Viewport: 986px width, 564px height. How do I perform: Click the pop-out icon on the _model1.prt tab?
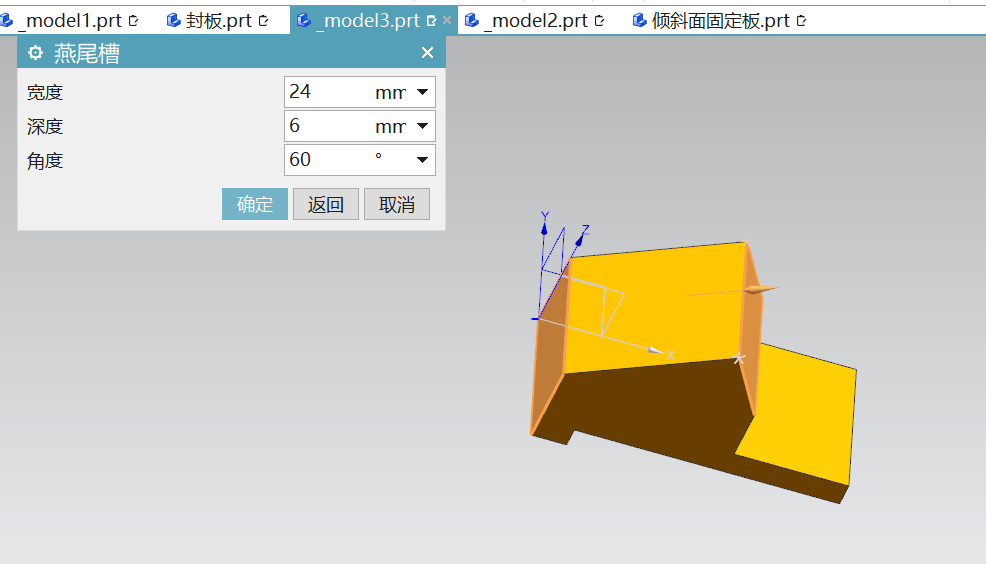pyautogui.click(x=134, y=20)
